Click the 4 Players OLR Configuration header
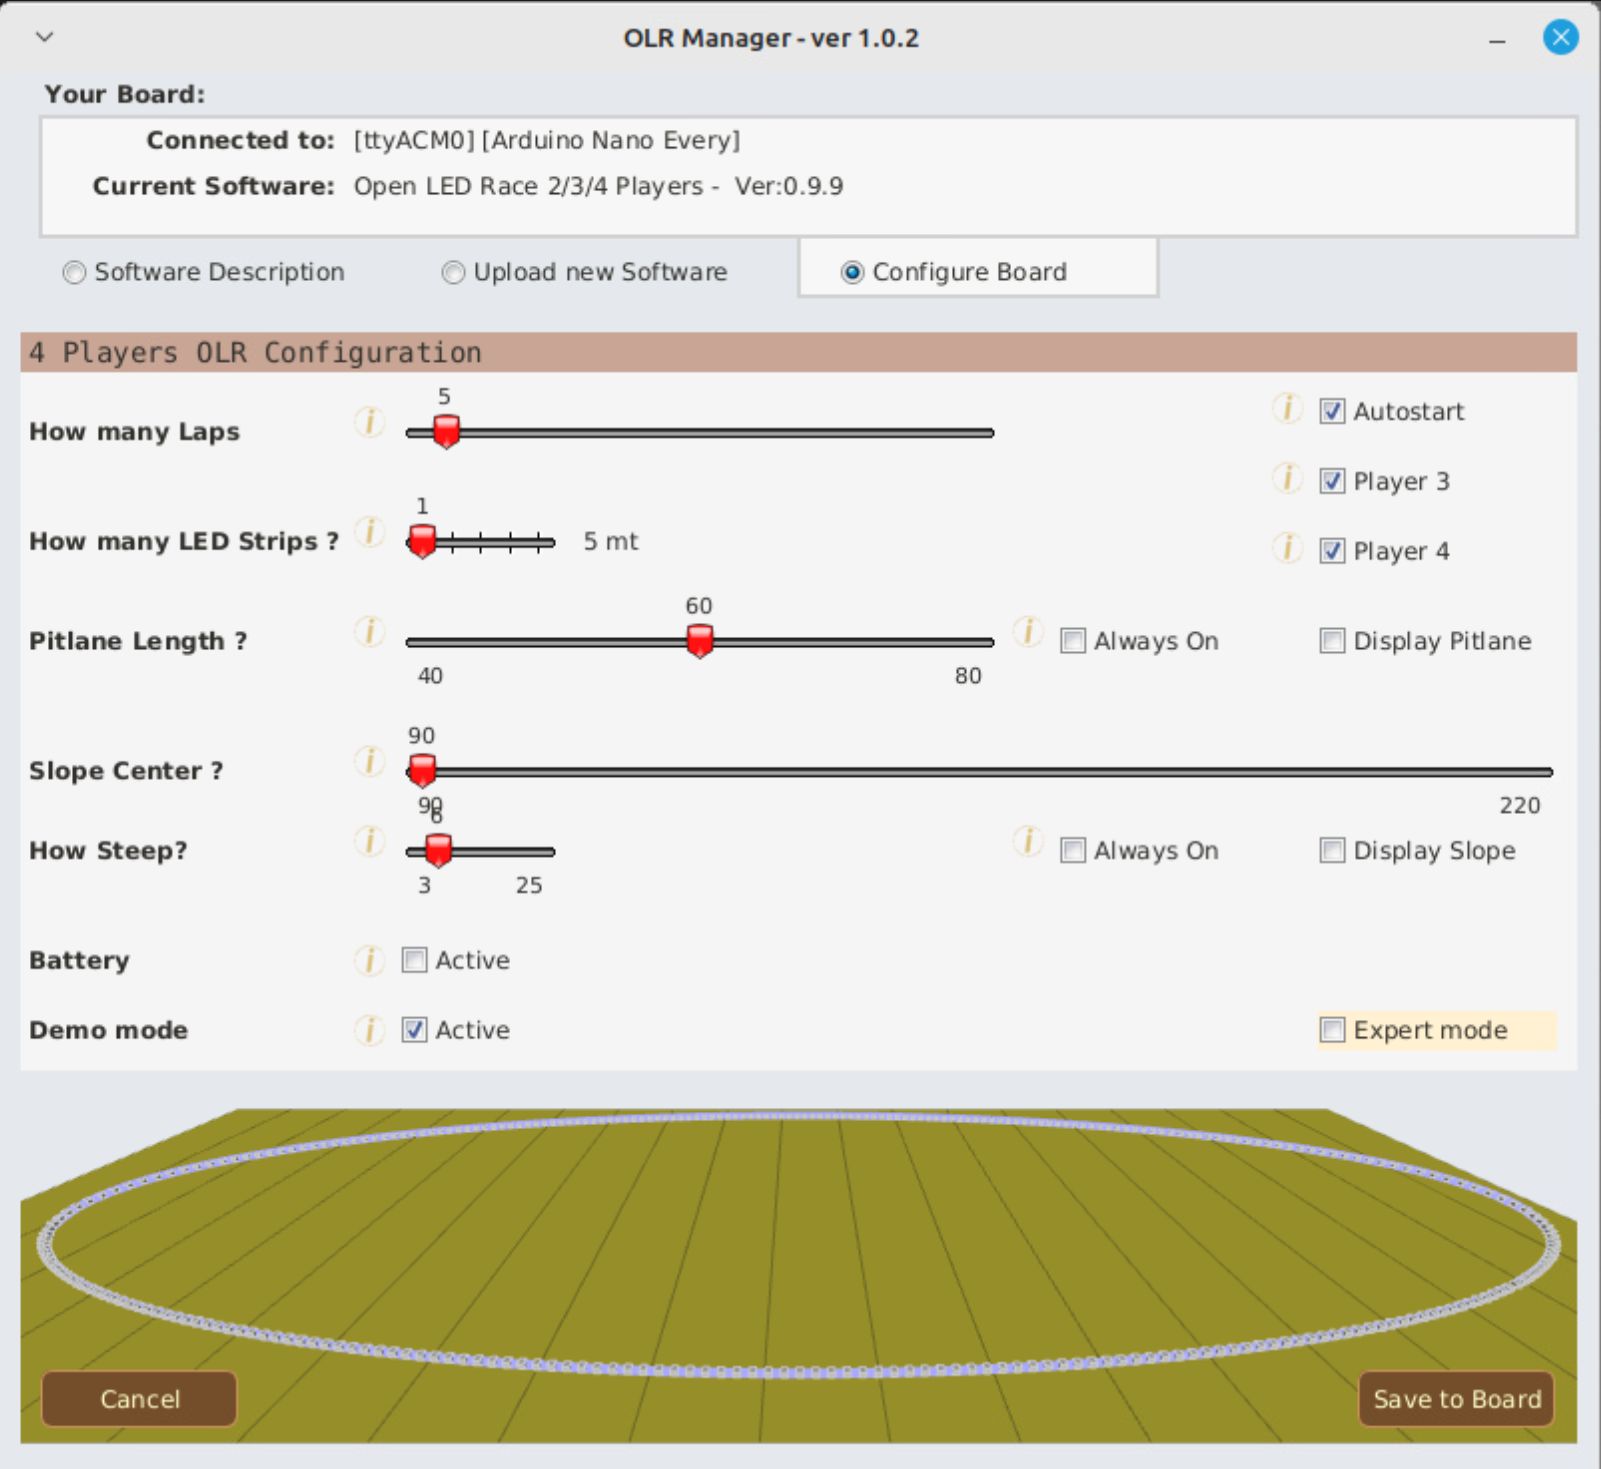This screenshot has width=1601, height=1469. point(799,352)
